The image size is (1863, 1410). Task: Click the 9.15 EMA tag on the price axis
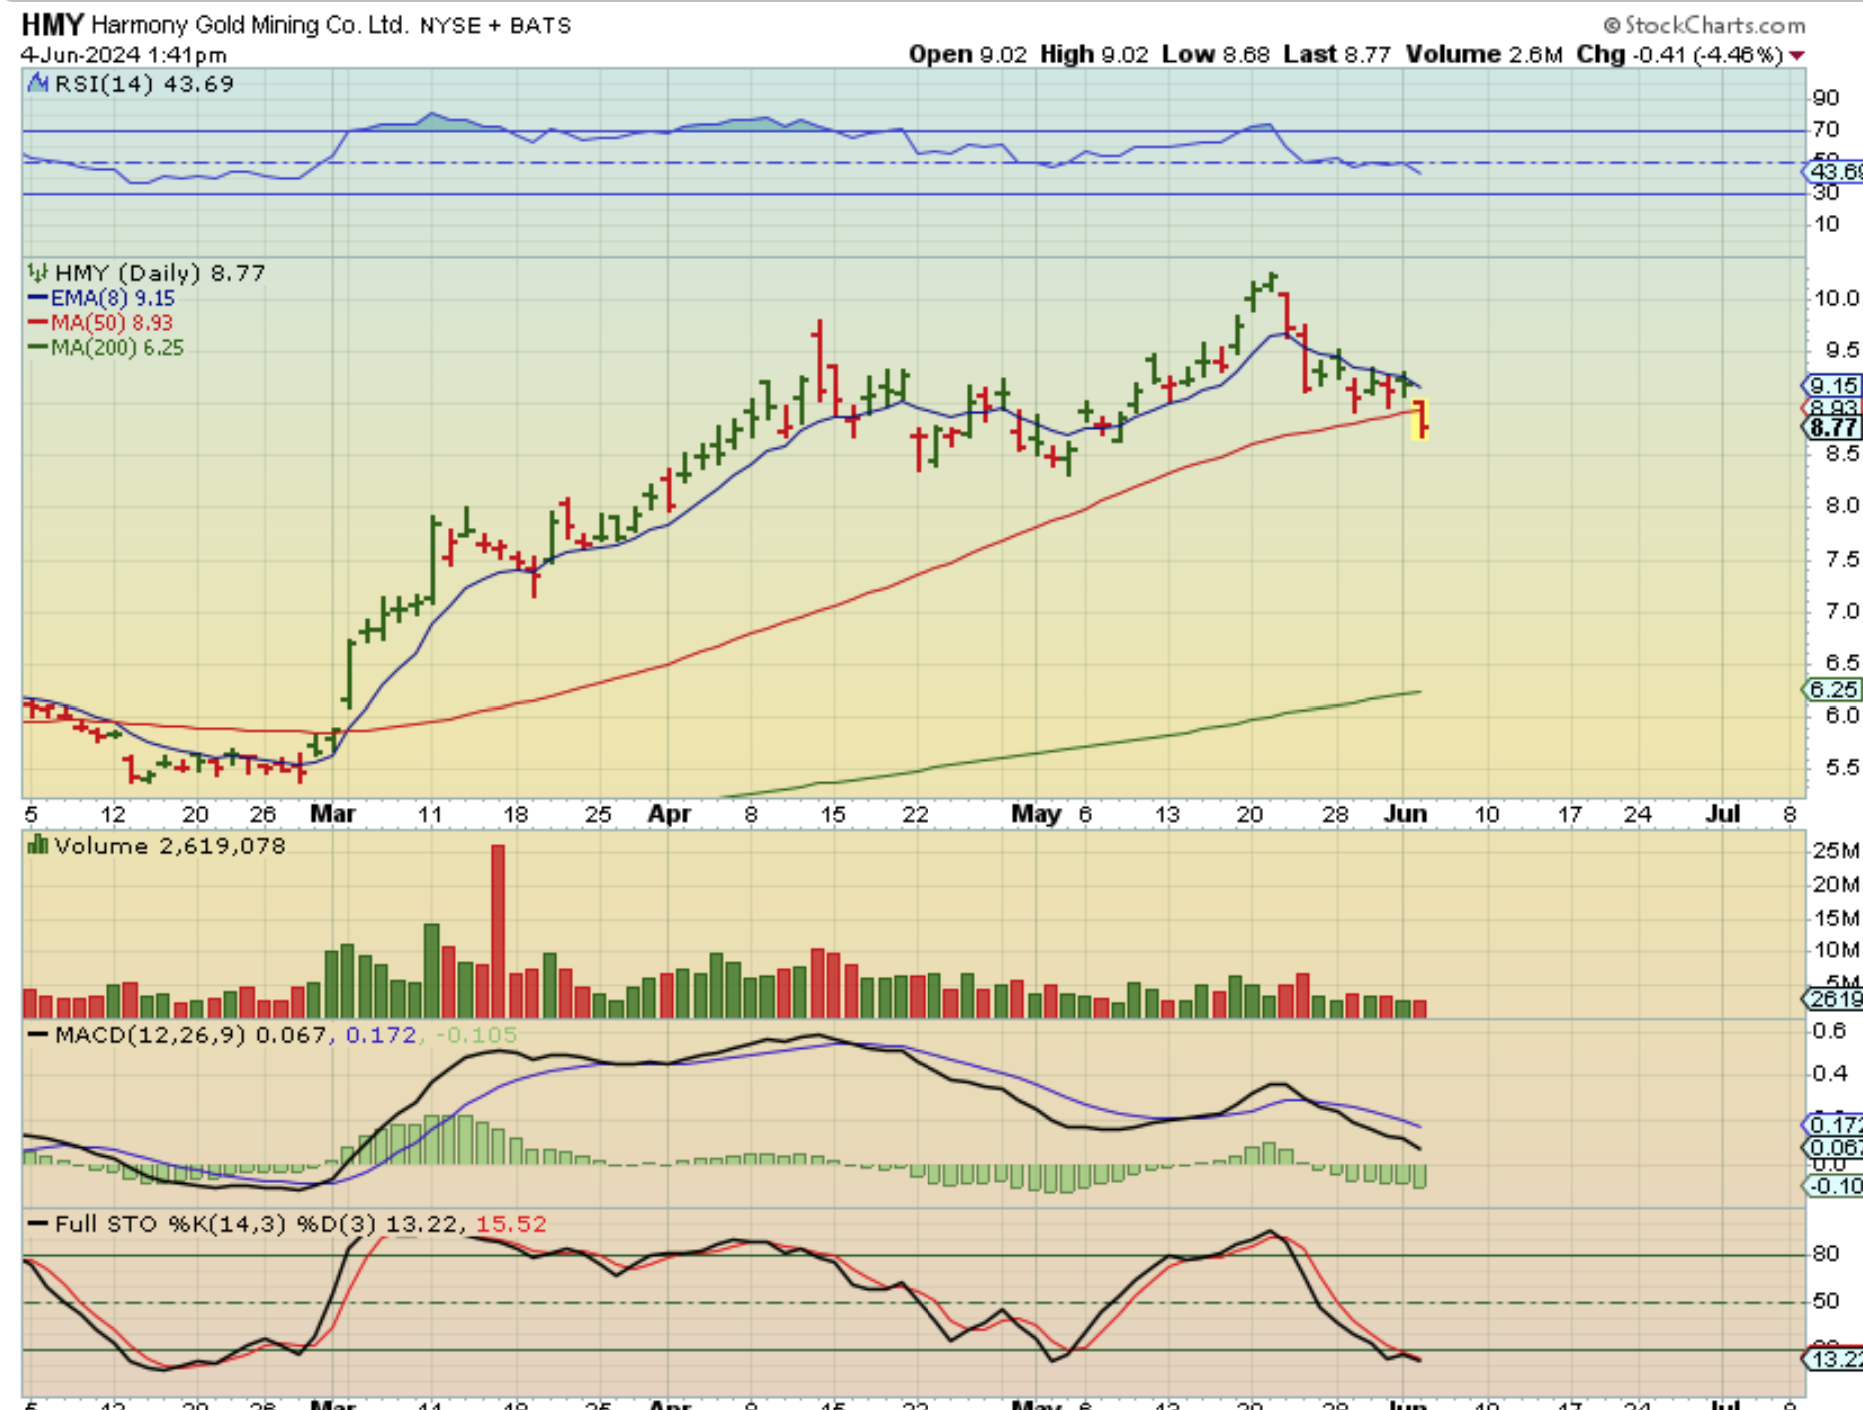tap(1833, 385)
